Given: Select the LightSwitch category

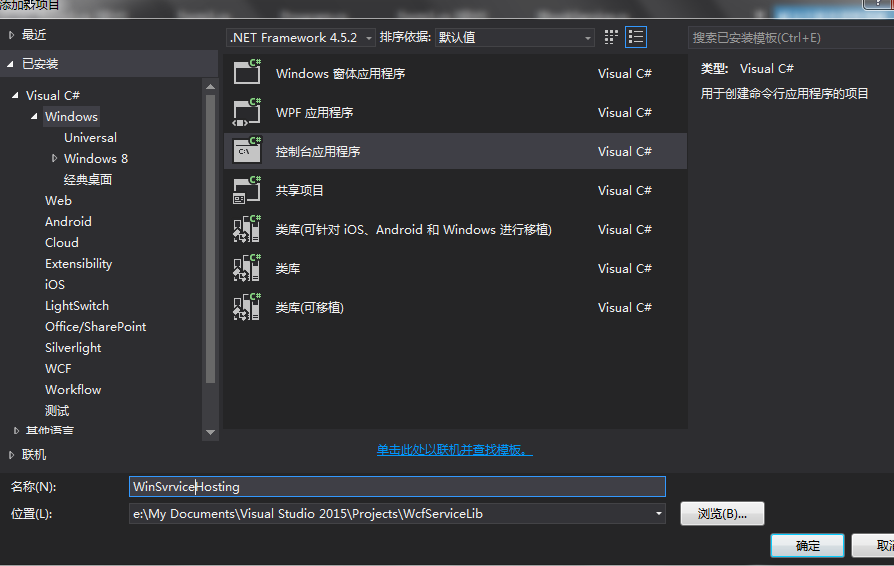Looking at the screenshot, I should click(x=76, y=306).
